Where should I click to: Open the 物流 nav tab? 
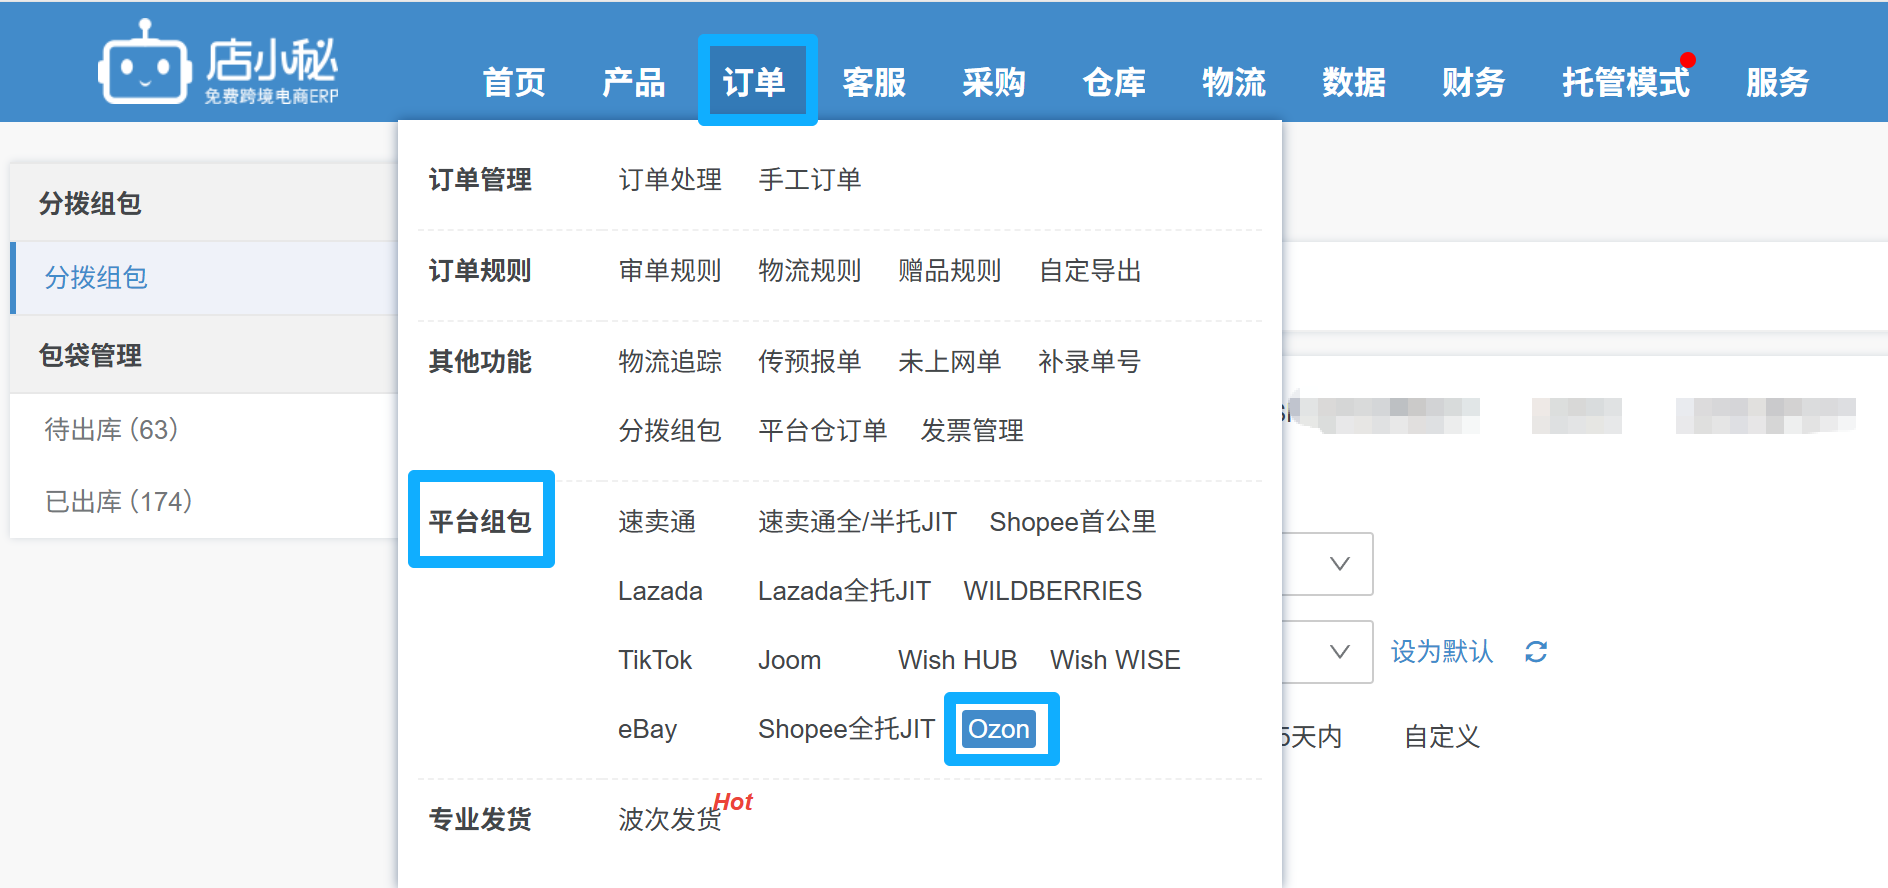click(x=1234, y=82)
